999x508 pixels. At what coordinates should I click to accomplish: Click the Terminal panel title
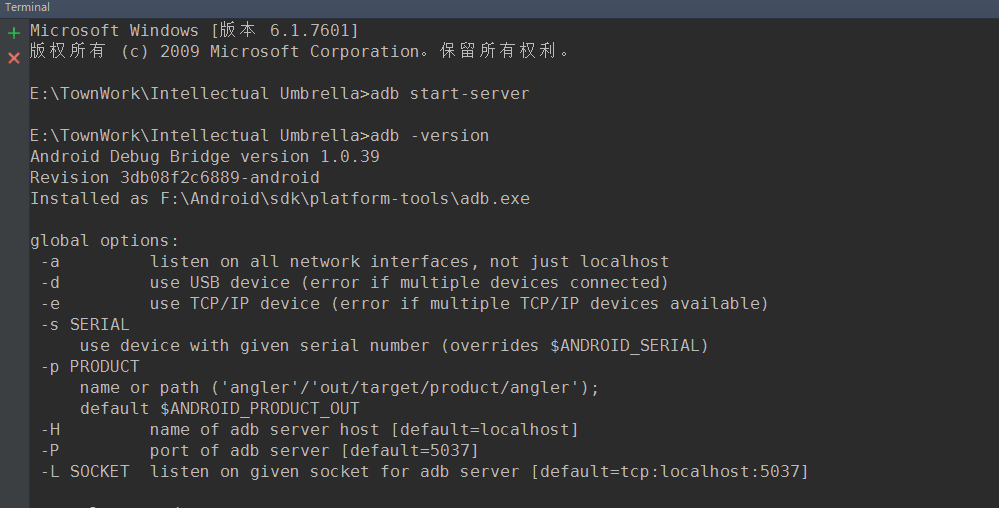point(27,7)
